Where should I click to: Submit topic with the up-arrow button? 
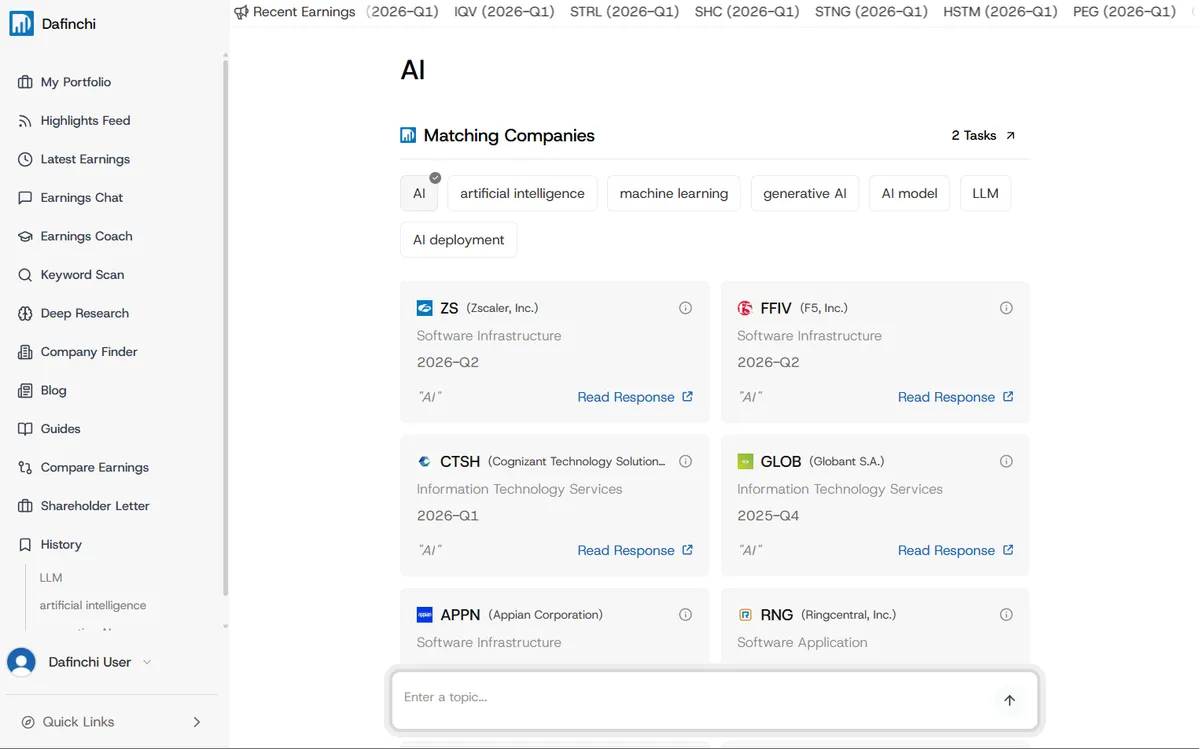point(1009,700)
